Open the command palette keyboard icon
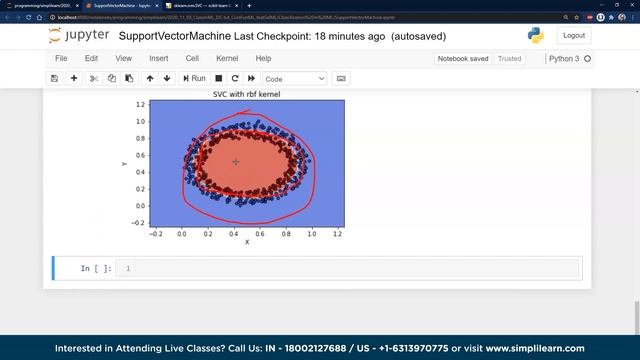The height and width of the screenshot is (360, 640). (341, 78)
